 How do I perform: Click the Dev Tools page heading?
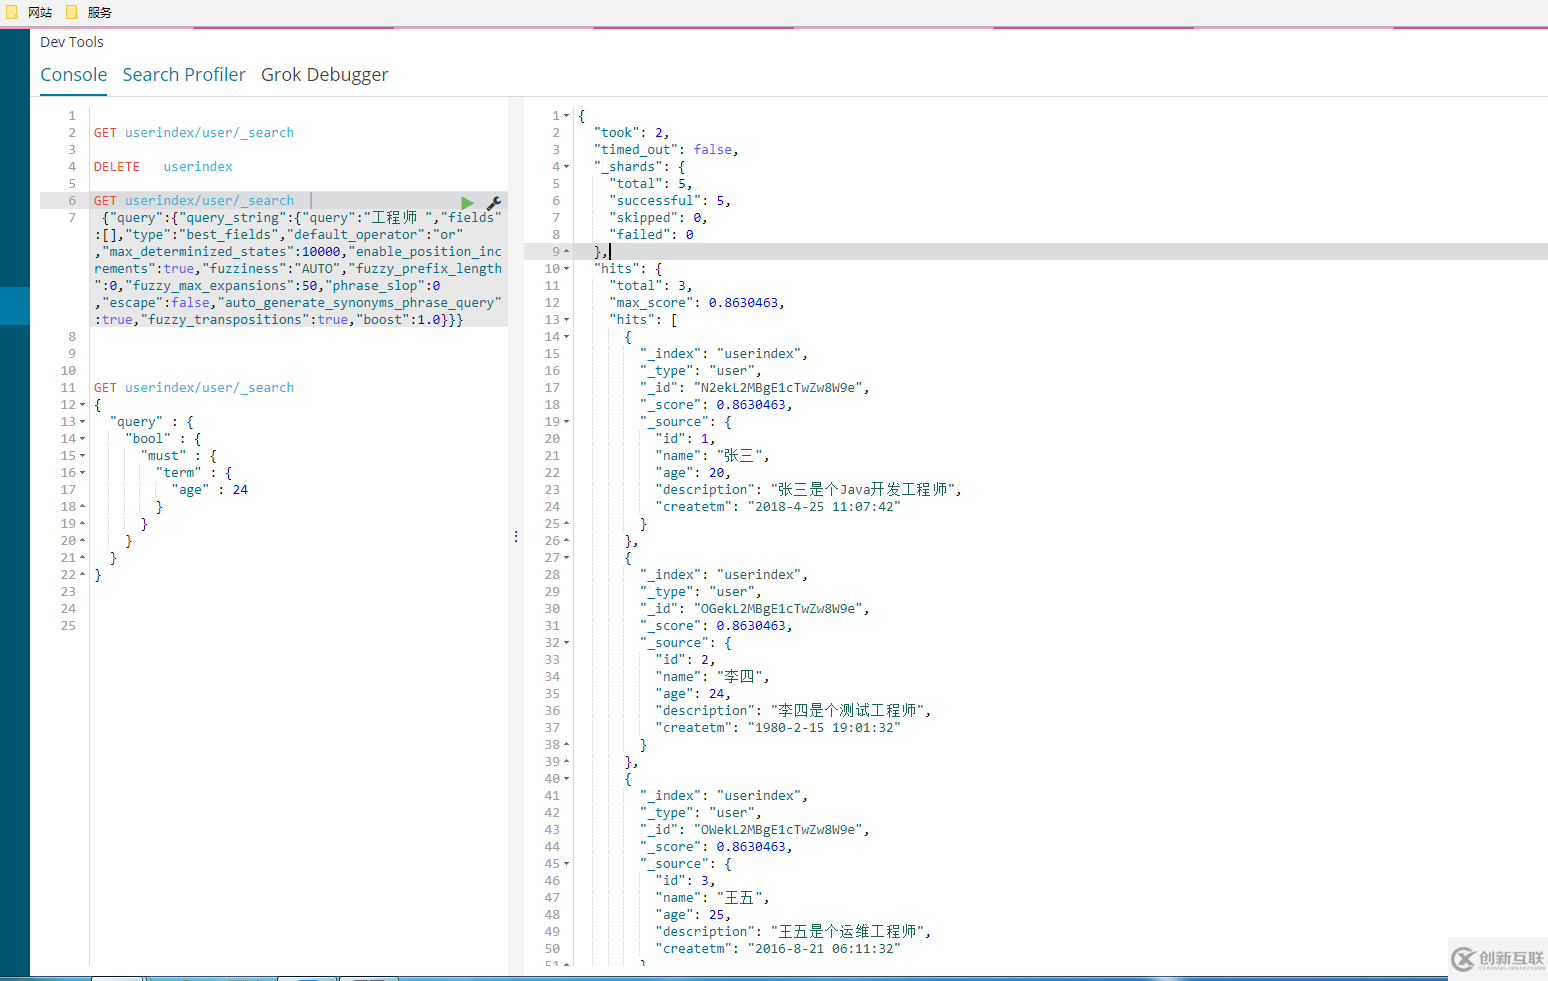[72, 42]
